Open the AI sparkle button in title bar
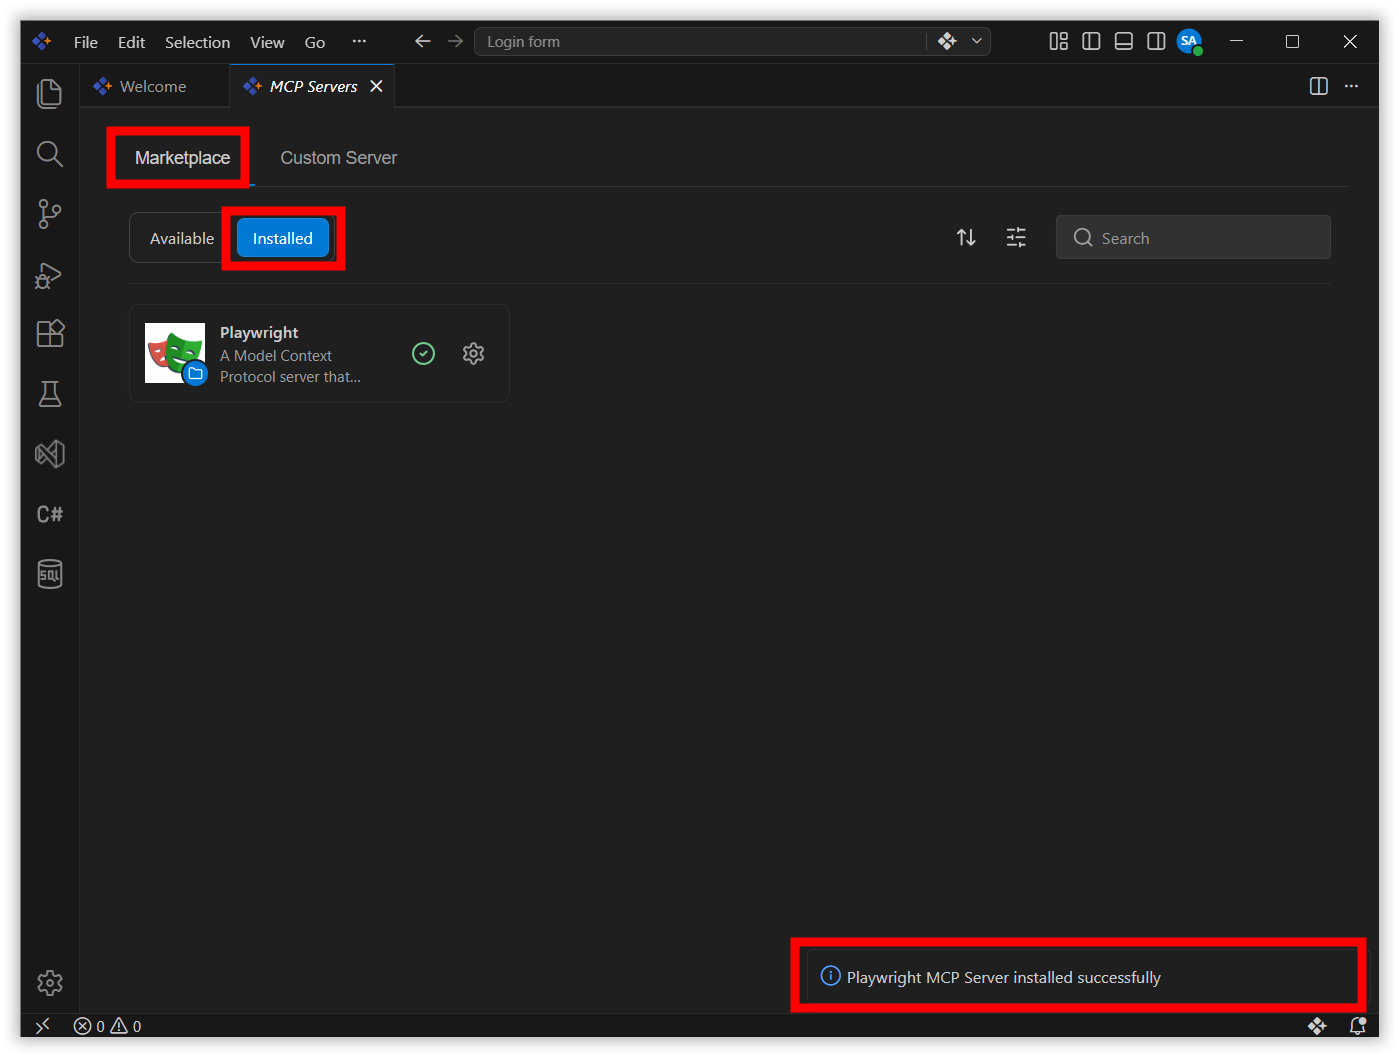Image resolution: width=1399 pixels, height=1057 pixels. [x=947, y=41]
